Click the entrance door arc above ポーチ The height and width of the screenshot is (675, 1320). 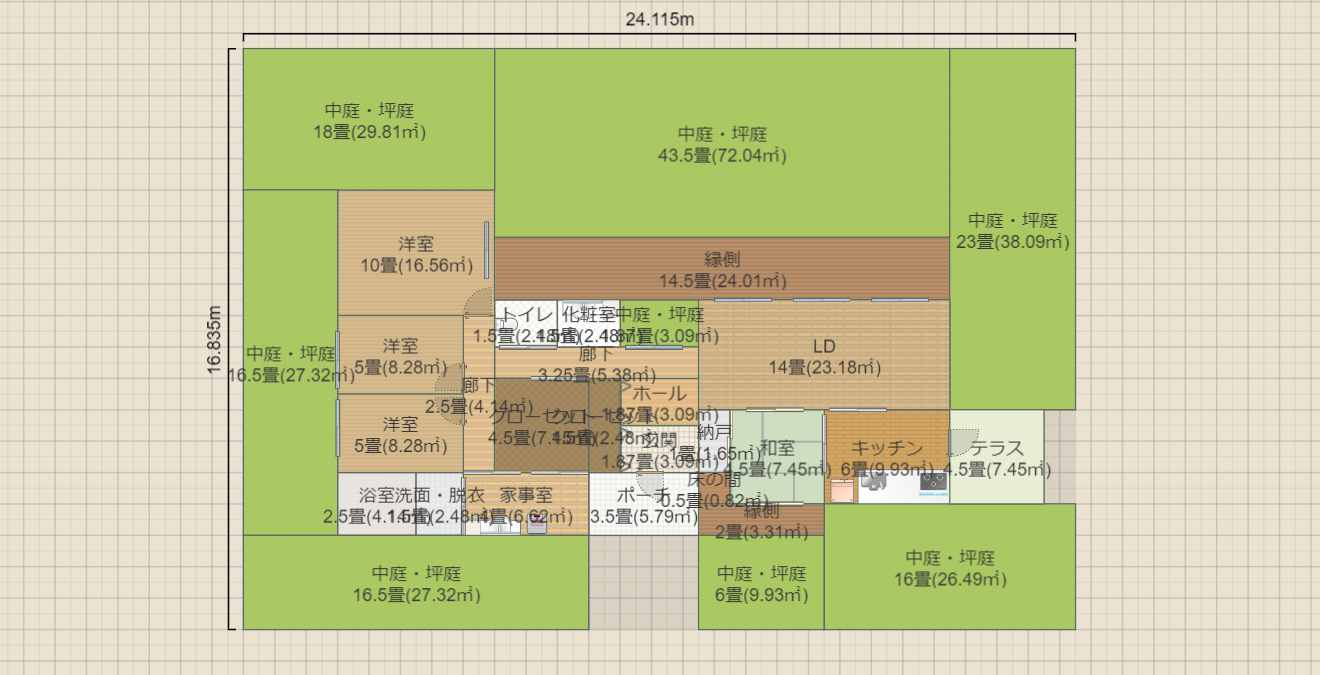pyautogui.click(x=651, y=485)
